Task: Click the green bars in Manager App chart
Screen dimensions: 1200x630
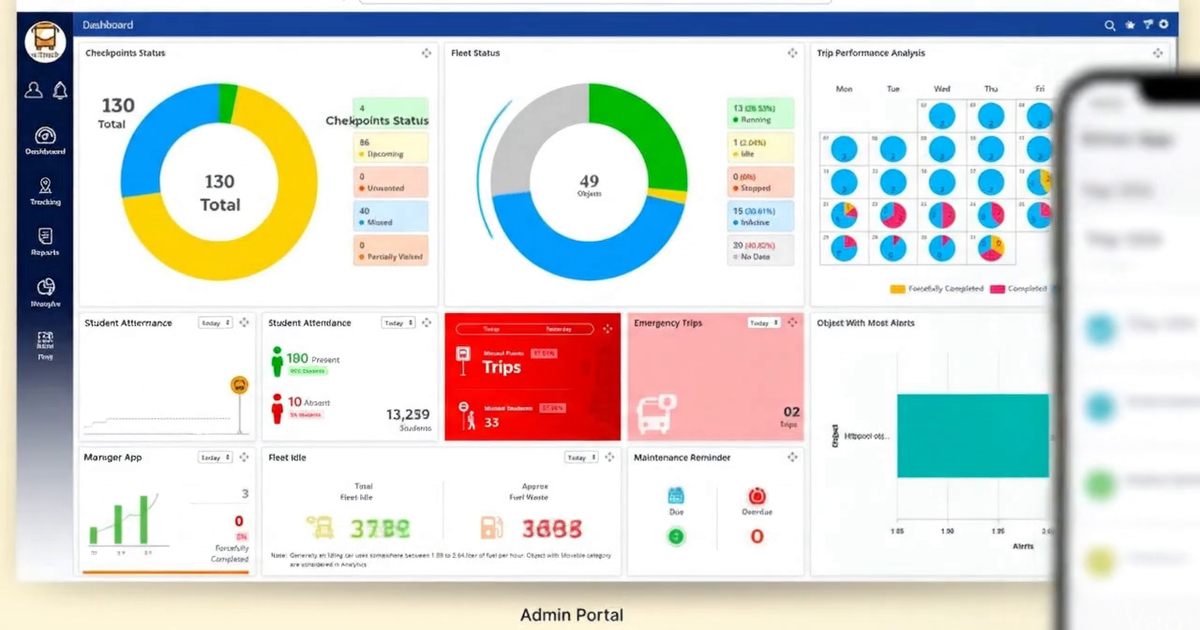Action: click(121, 520)
